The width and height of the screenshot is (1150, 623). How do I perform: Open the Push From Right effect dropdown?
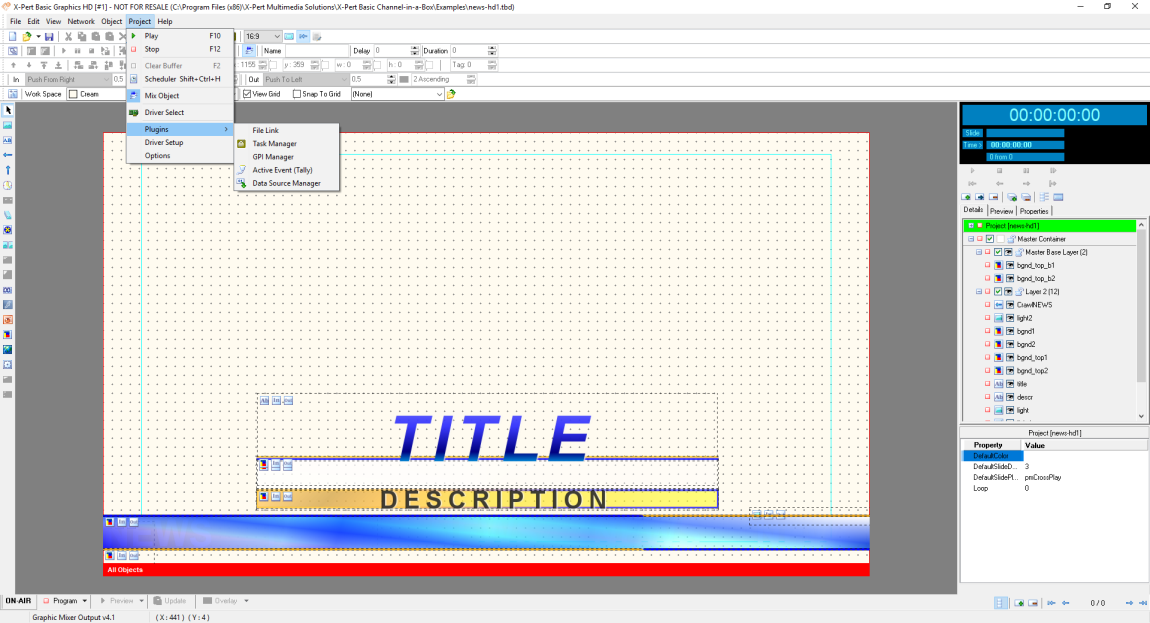click(x=106, y=79)
